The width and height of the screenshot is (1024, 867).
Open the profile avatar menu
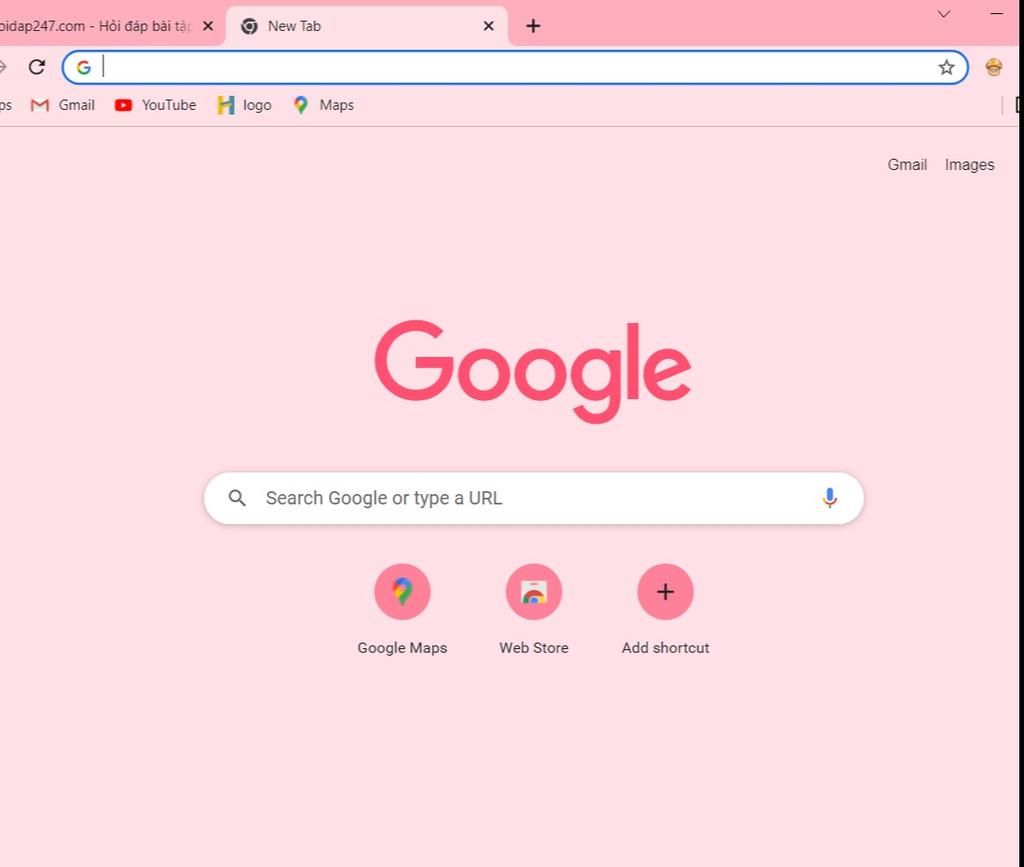tap(994, 67)
